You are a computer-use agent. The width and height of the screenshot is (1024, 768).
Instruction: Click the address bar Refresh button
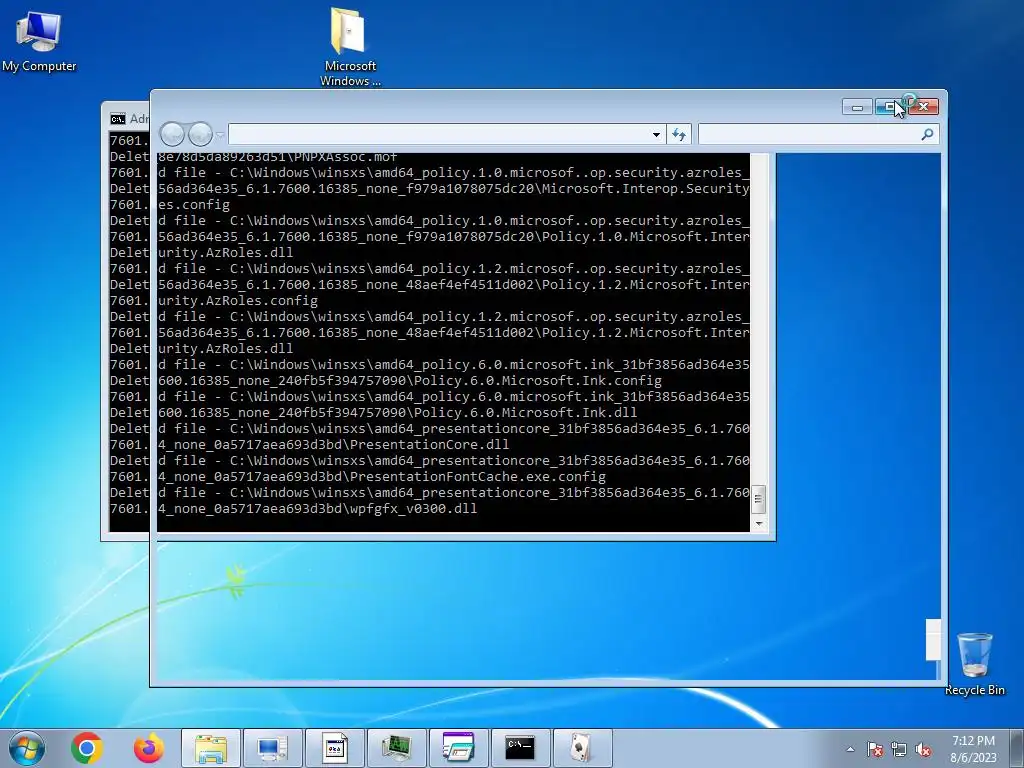(679, 135)
